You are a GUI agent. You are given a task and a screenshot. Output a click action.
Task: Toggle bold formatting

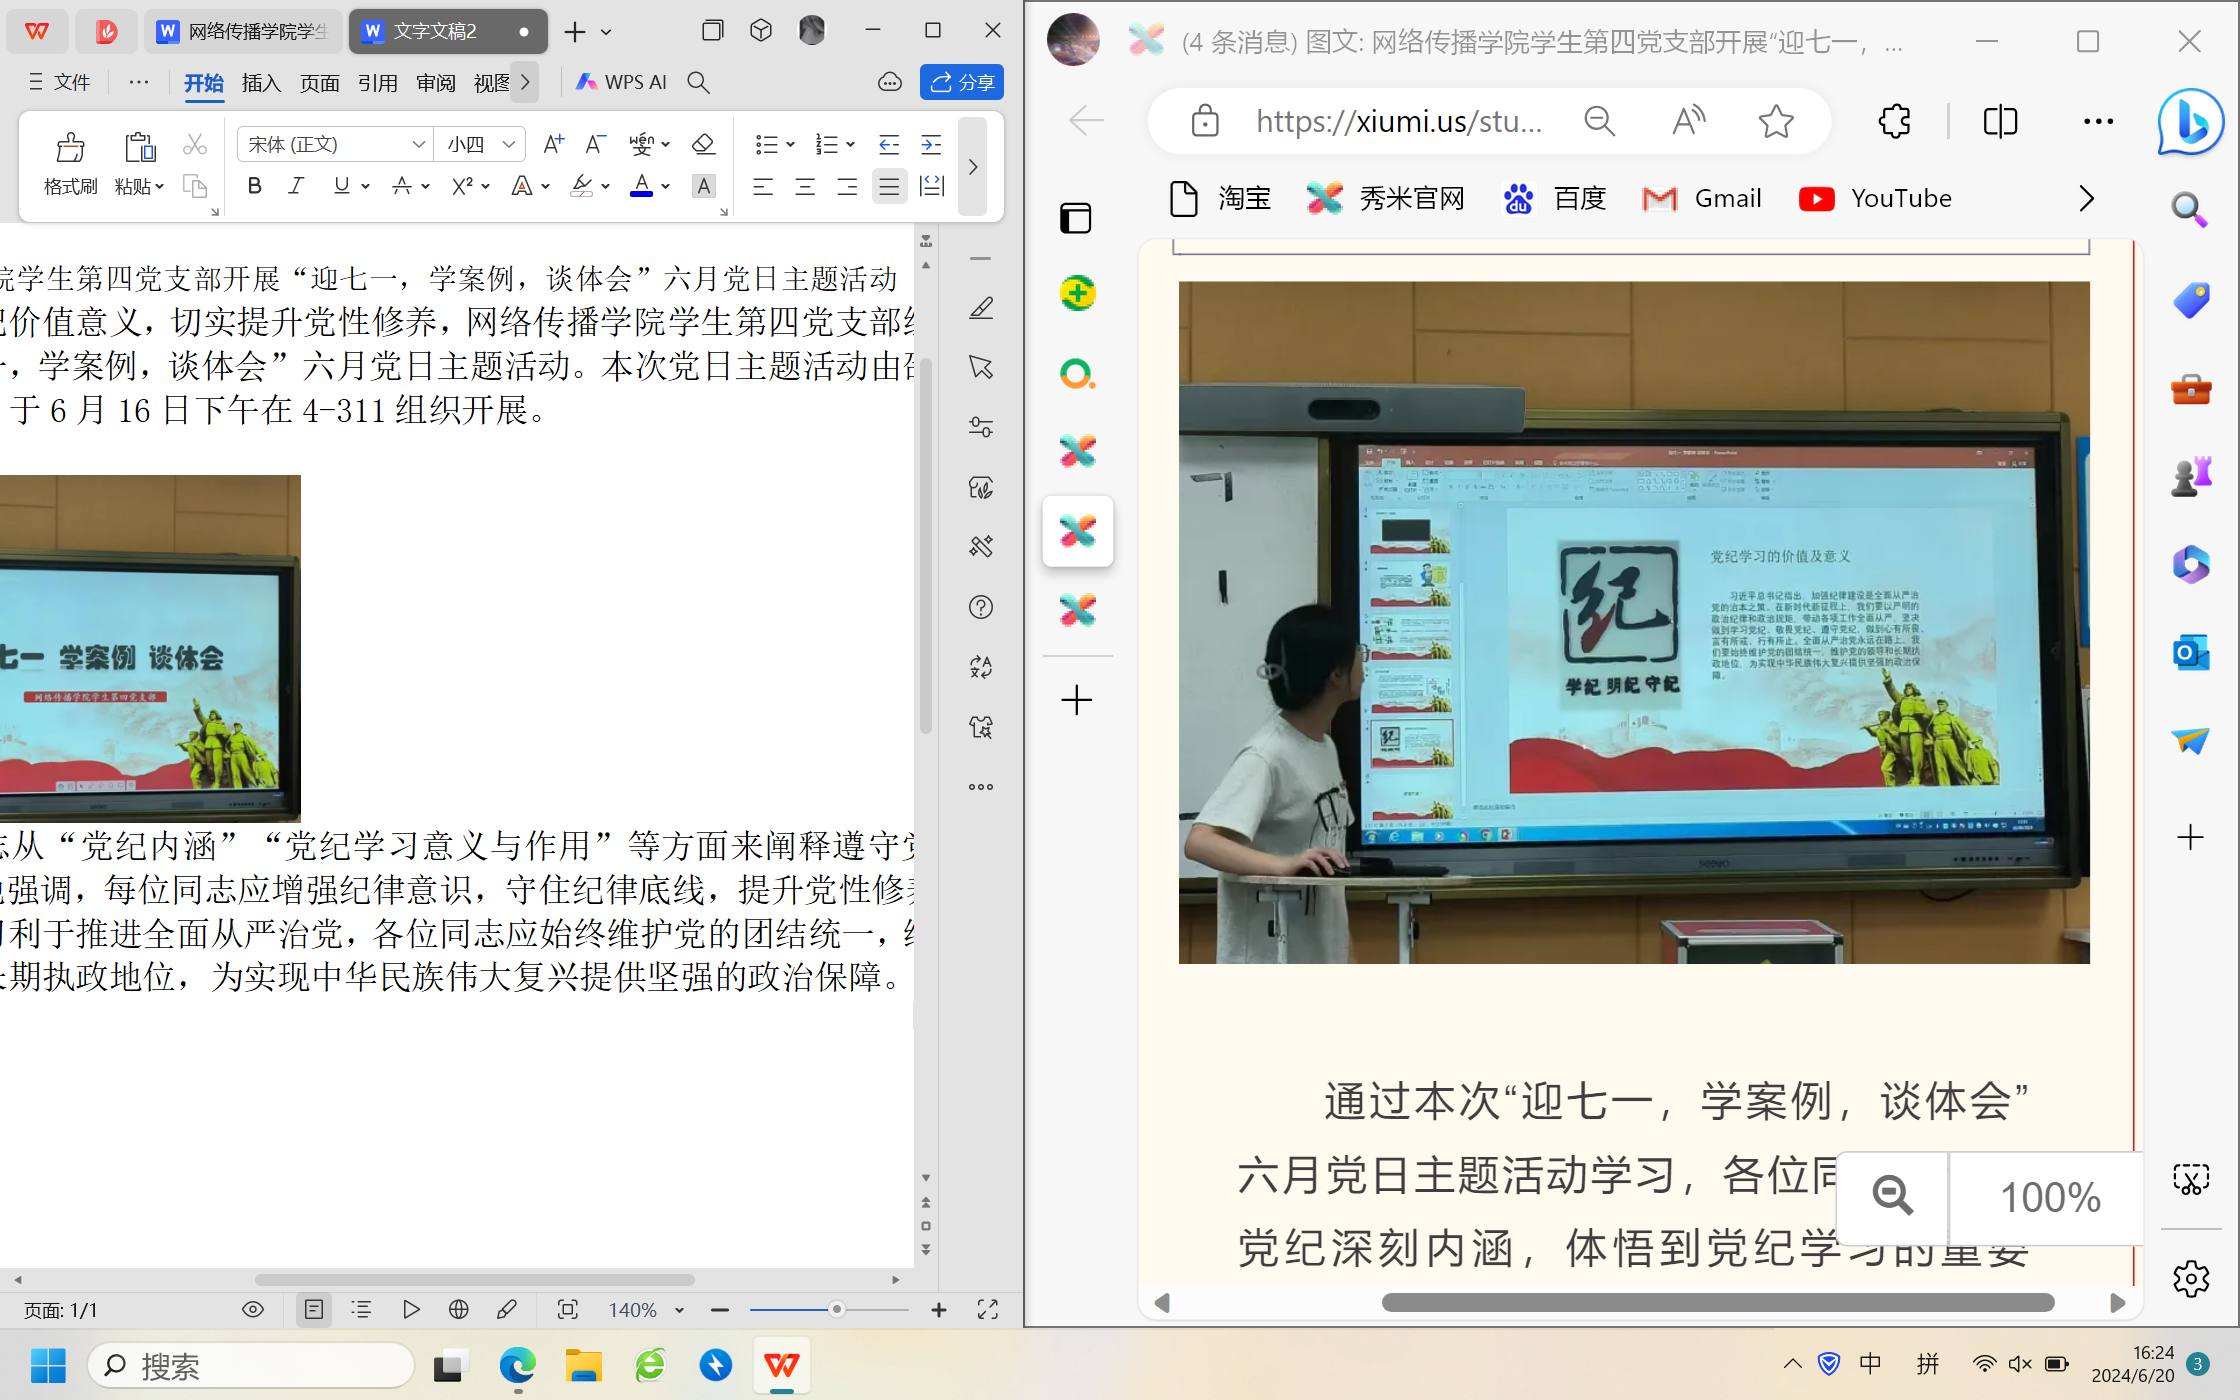pyautogui.click(x=255, y=187)
